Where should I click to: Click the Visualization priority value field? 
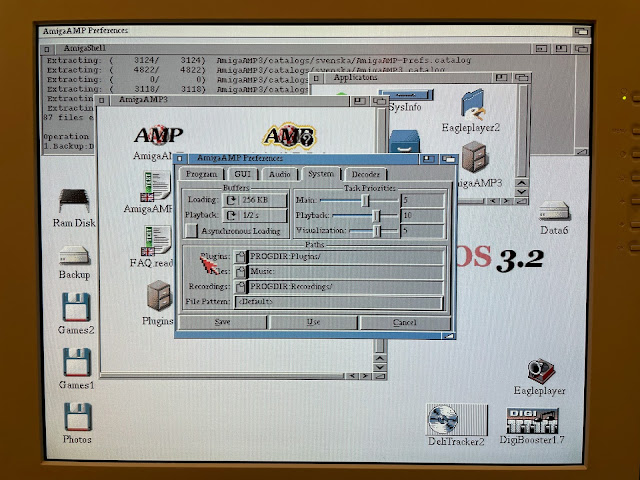click(x=422, y=231)
